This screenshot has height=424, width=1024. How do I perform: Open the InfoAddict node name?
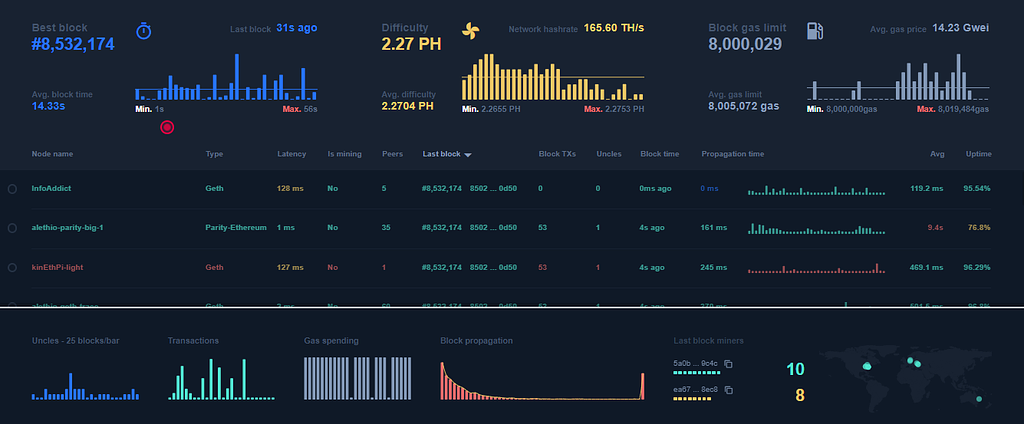pos(51,188)
